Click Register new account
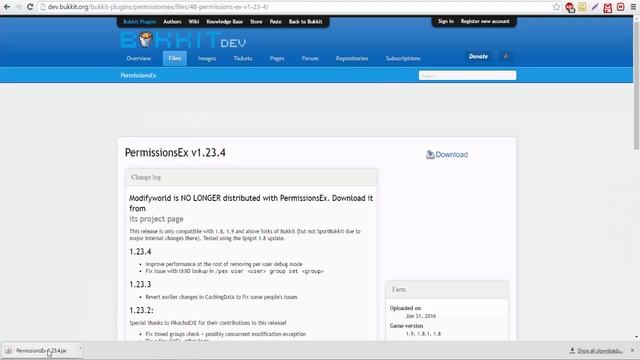 tap(485, 21)
